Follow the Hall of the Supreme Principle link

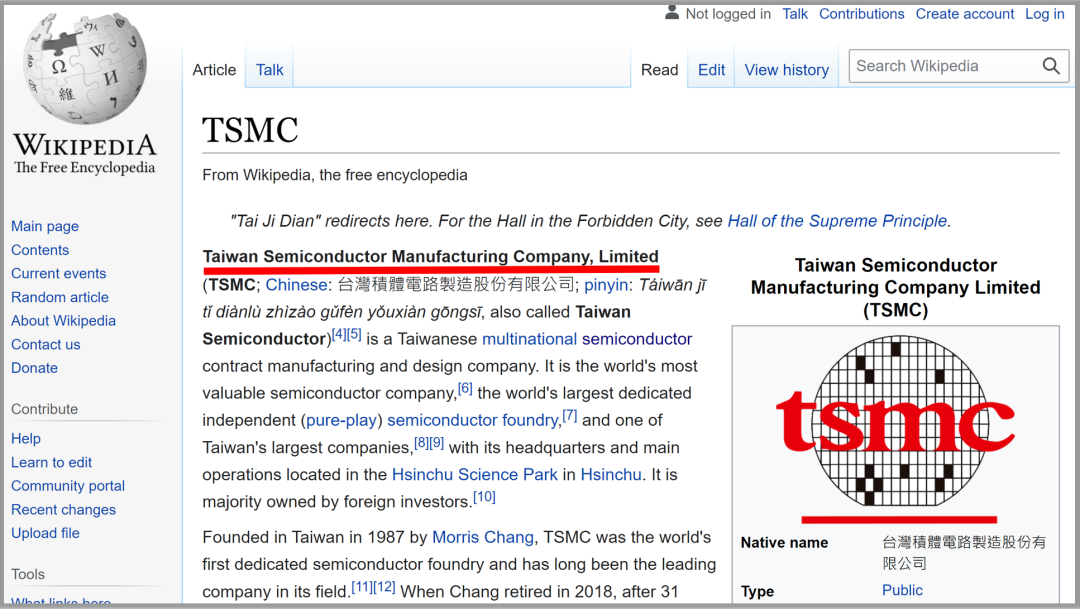(x=838, y=221)
